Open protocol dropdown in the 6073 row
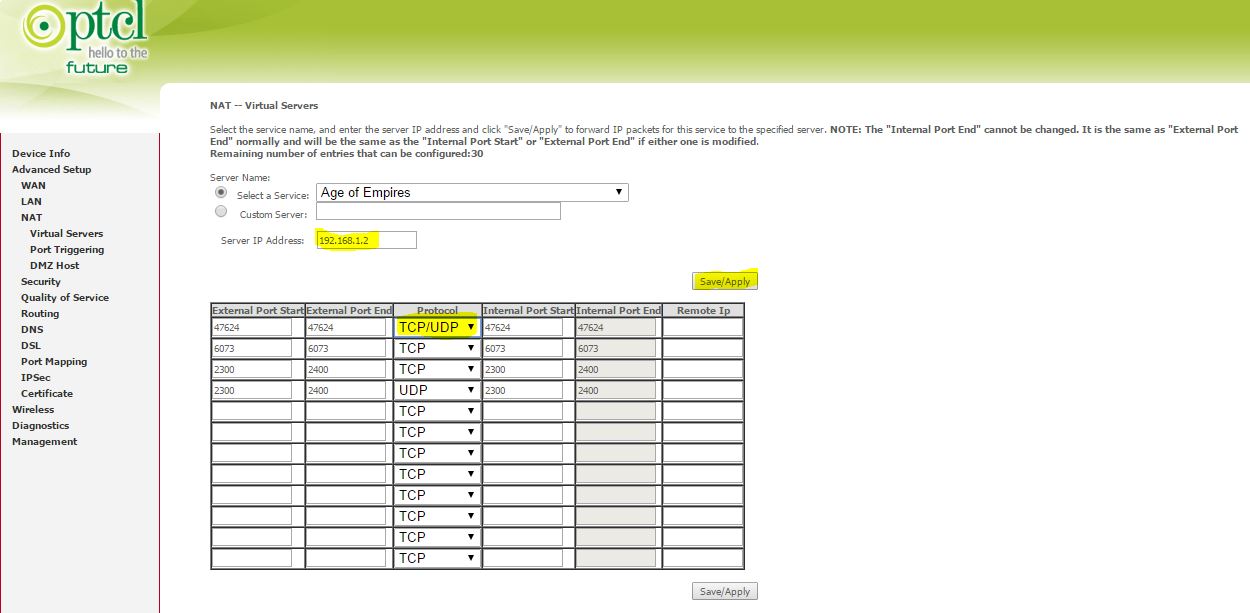This screenshot has height=613, width=1250. (x=437, y=348)
